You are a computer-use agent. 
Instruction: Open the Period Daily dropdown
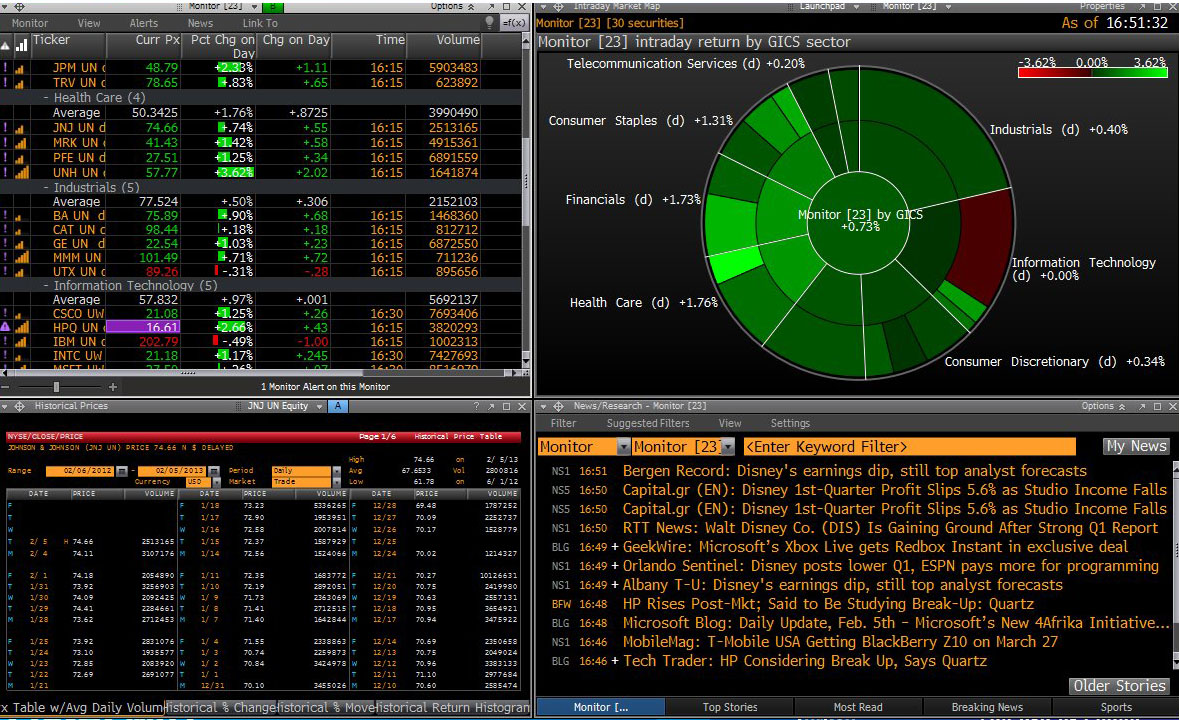336,471
